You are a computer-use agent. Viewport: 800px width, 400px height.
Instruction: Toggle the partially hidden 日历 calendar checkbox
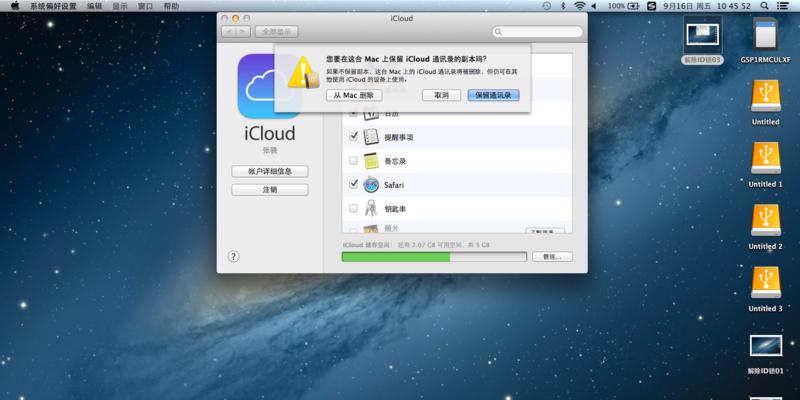click(353, 113)
